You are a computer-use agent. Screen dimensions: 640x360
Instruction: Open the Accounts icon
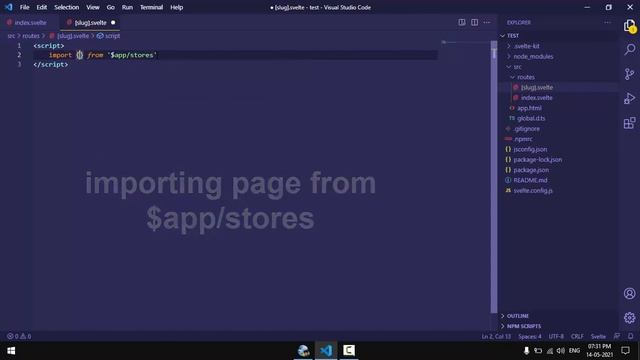pyautogui.click(x=629, y=293)
